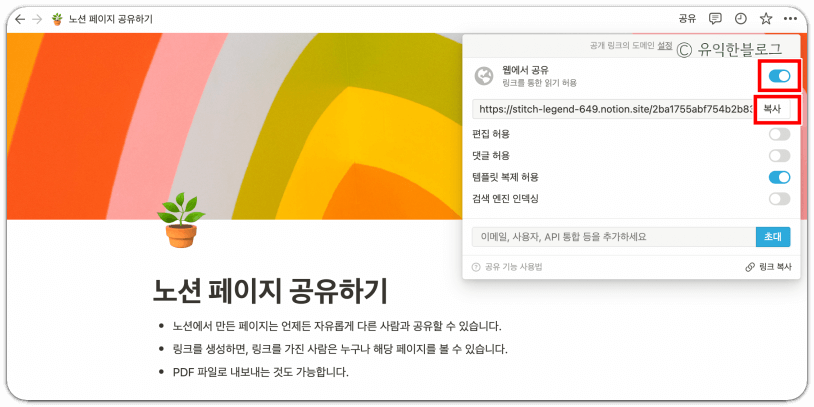Click the invite email input field
The height and width of the screenshot is (407, 814).
(x=614, y=237)
